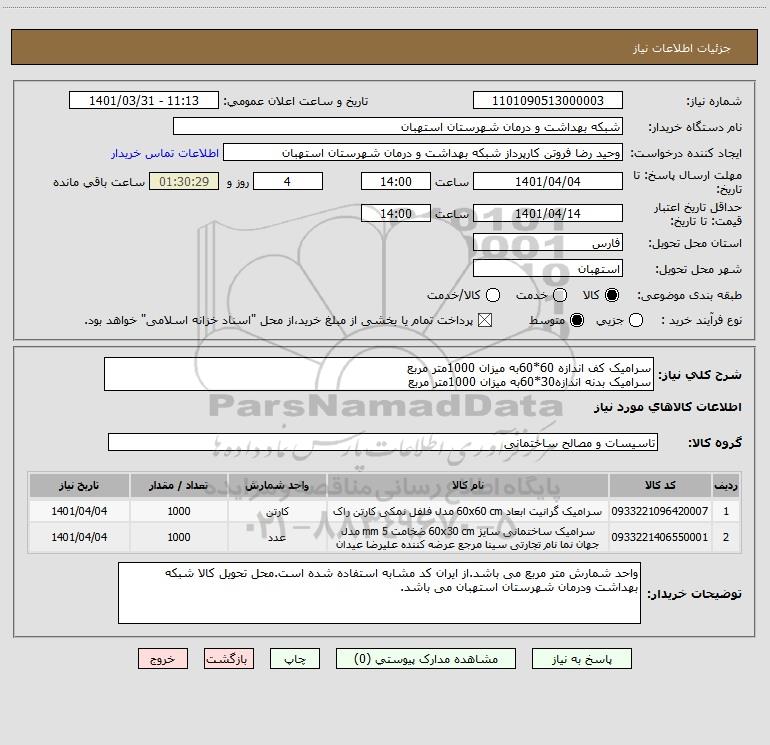Select the کالا/خدمت radio button

tap(493, 295)
